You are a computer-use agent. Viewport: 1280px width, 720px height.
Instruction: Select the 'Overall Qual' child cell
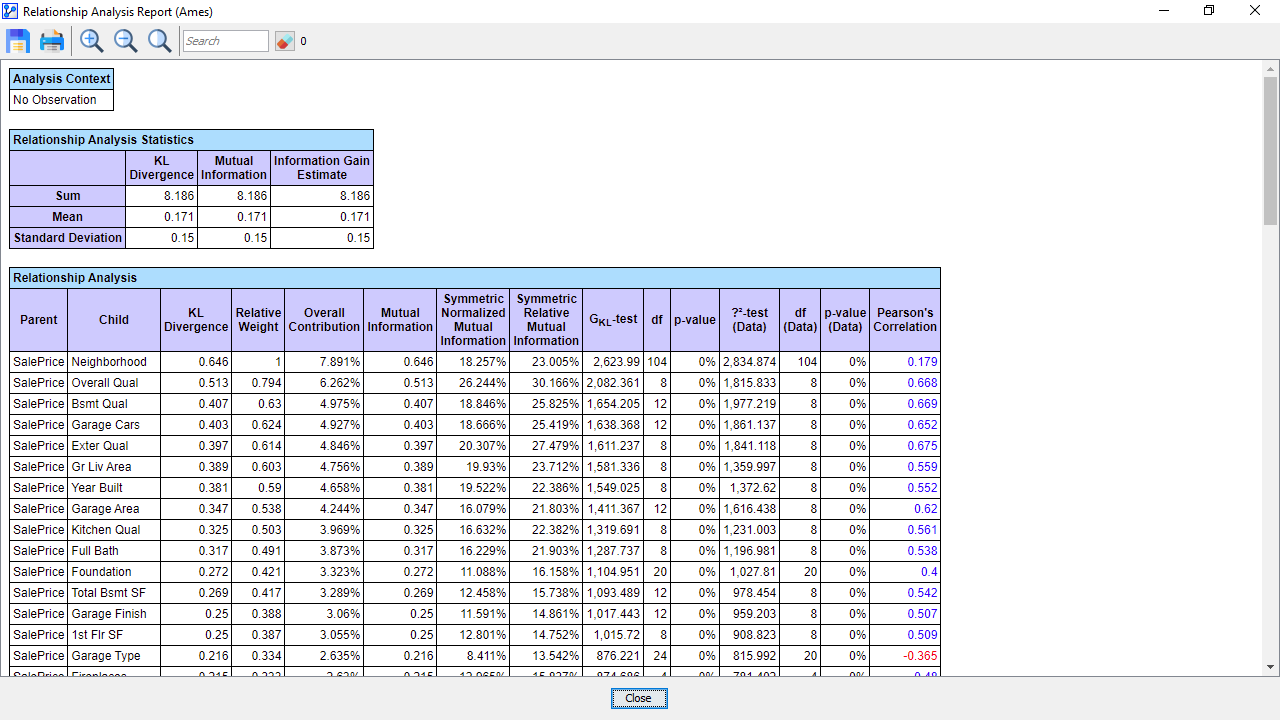[x=114, y=383]
